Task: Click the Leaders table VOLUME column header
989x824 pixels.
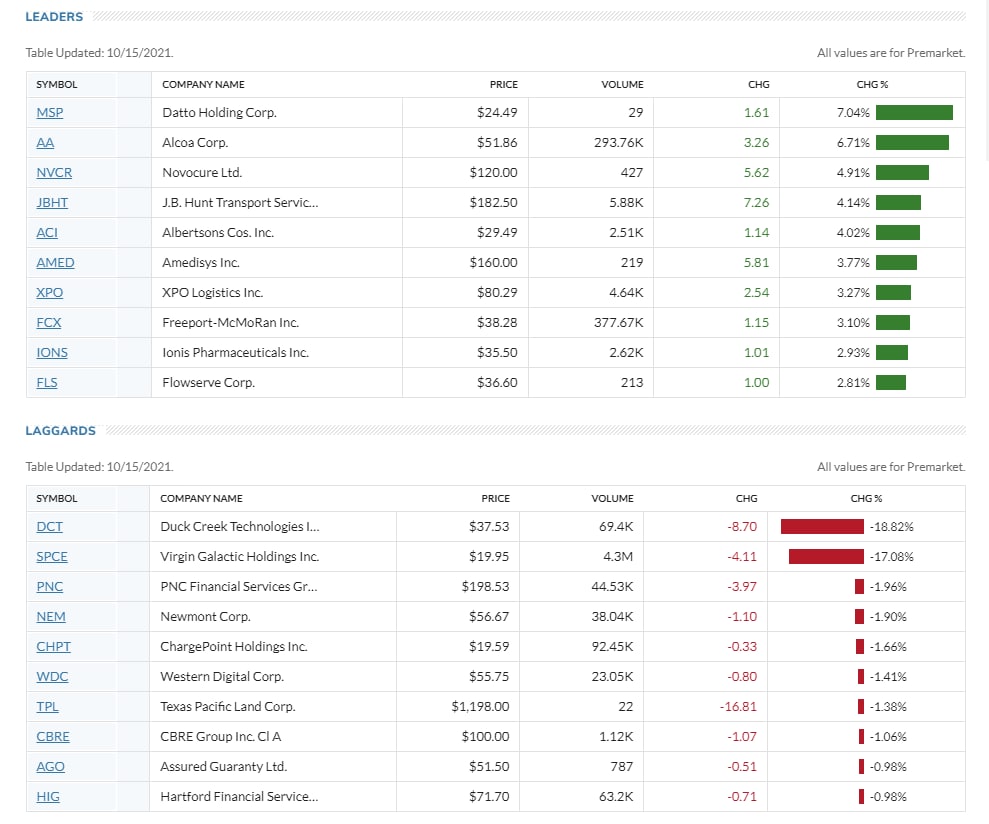Action: click(623, 85)
